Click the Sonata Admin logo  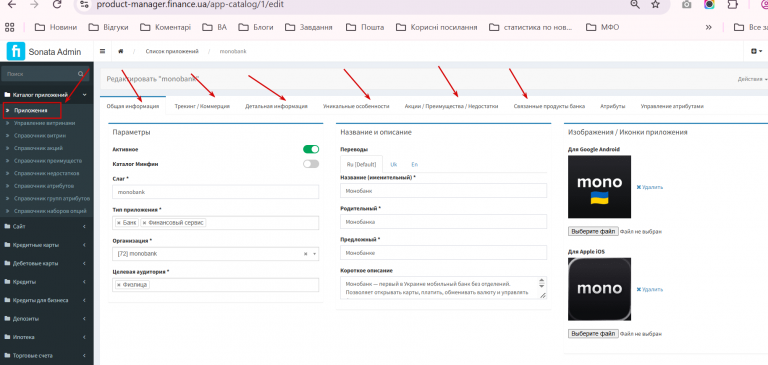point(45,51)
